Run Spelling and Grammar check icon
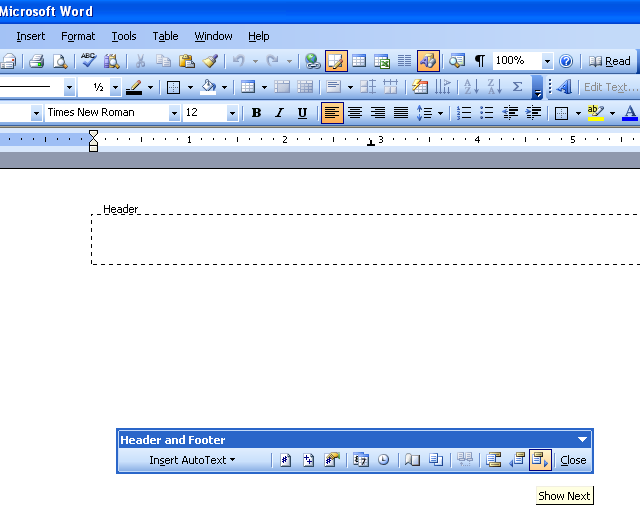 (x=88, y=61)
